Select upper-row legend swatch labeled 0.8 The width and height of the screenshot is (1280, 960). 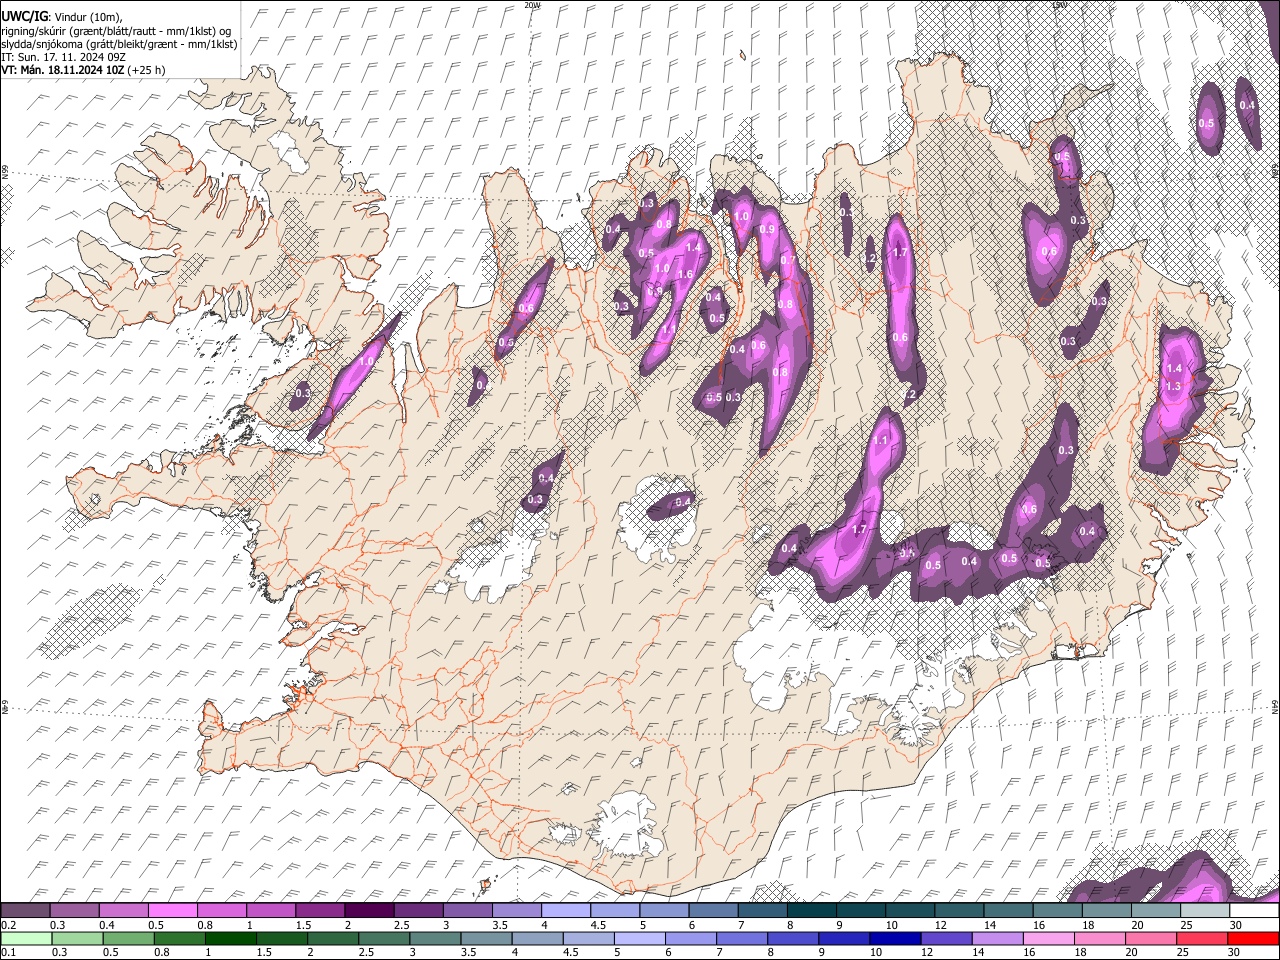[221, 910]
